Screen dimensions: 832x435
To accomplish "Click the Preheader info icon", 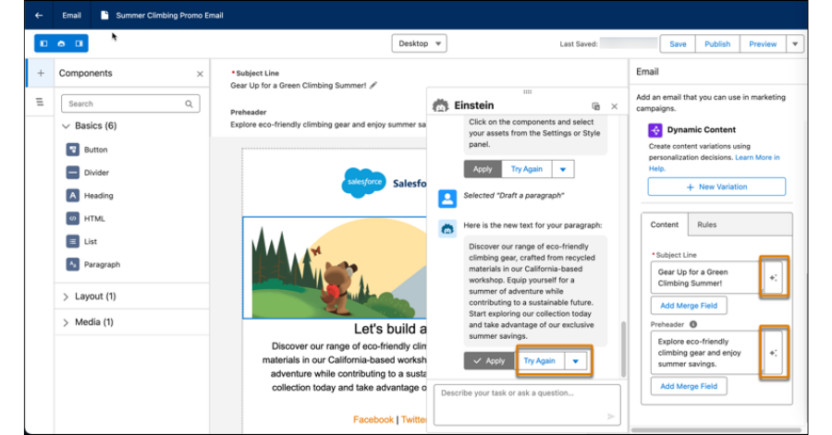I will pos(693,324).
